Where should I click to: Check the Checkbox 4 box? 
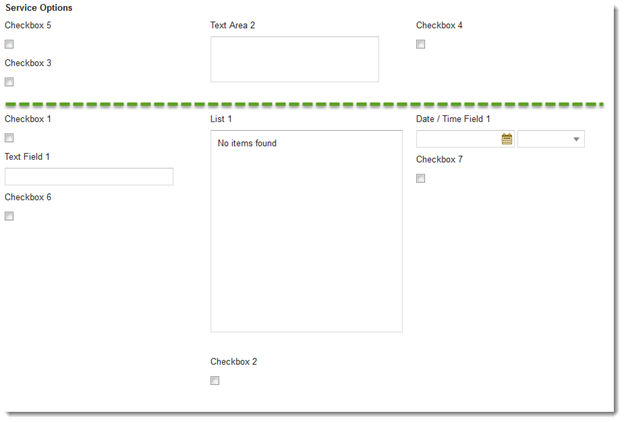coord(421,44)
